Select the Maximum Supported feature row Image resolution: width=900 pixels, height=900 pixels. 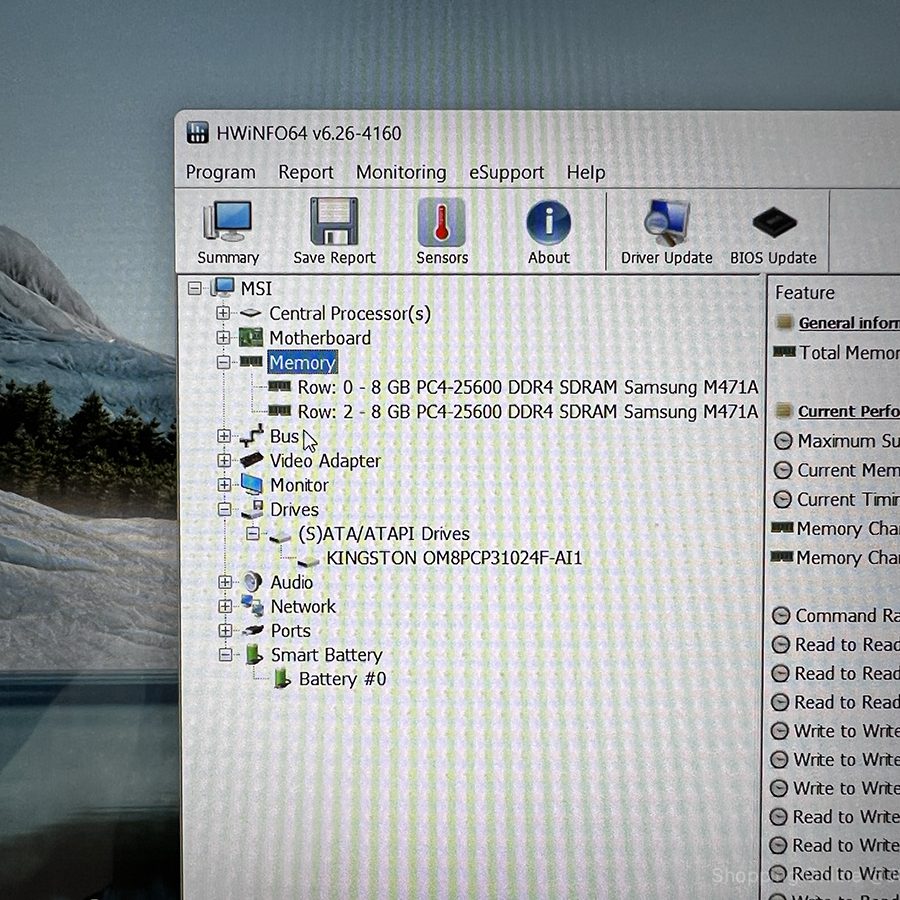(x=836, y=441)
